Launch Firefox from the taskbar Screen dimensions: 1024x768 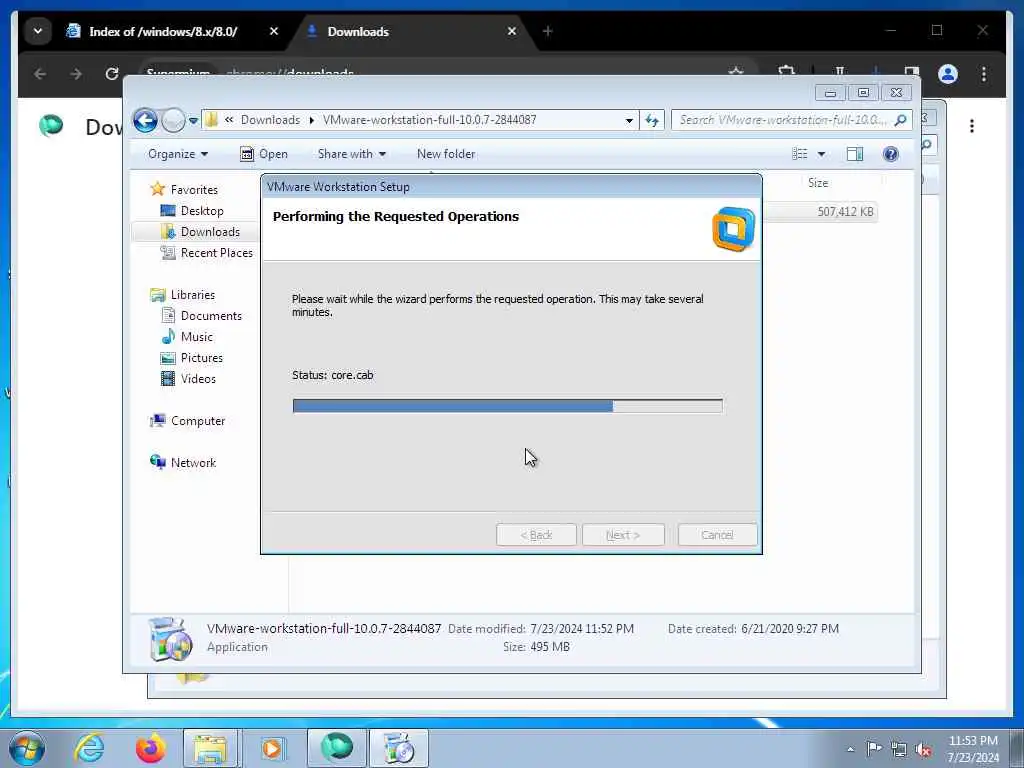(x=150, y=748)
